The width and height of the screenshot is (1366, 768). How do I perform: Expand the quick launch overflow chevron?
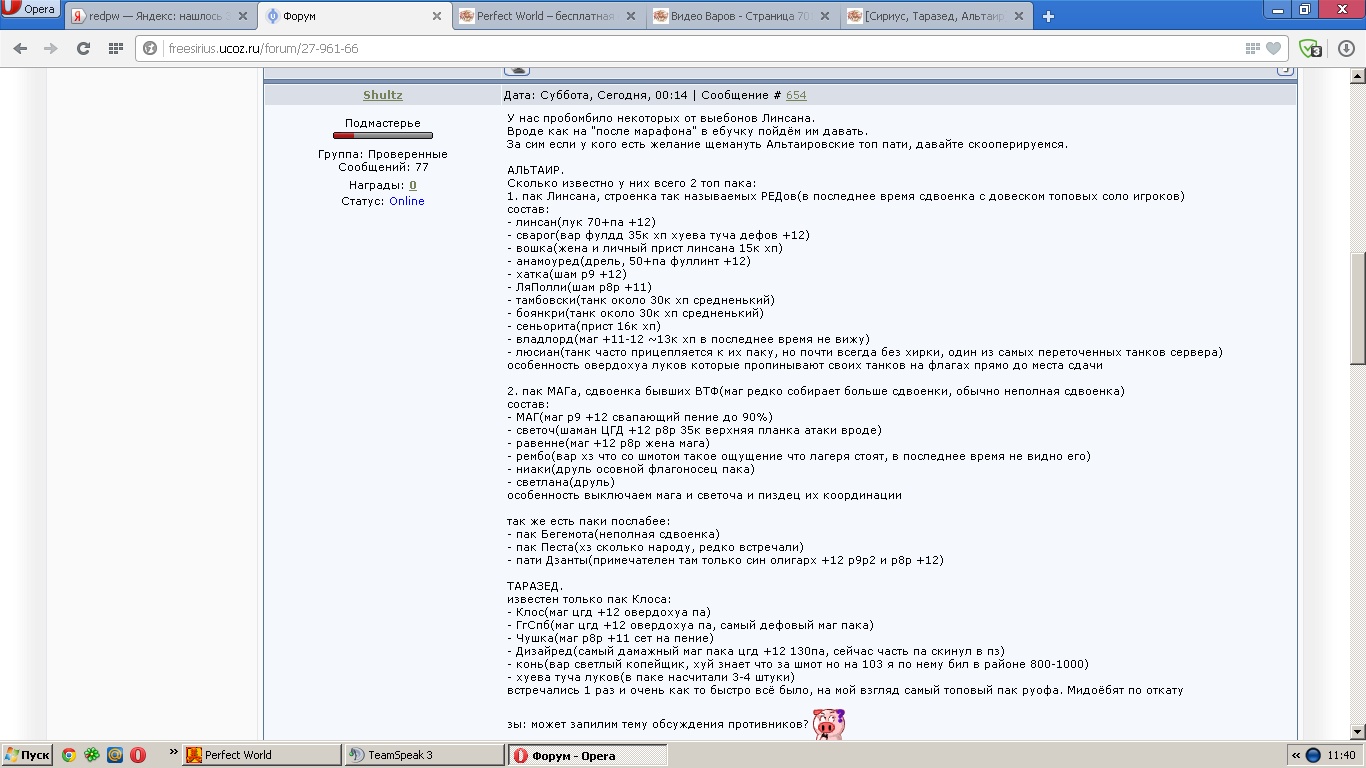[174, 751]
